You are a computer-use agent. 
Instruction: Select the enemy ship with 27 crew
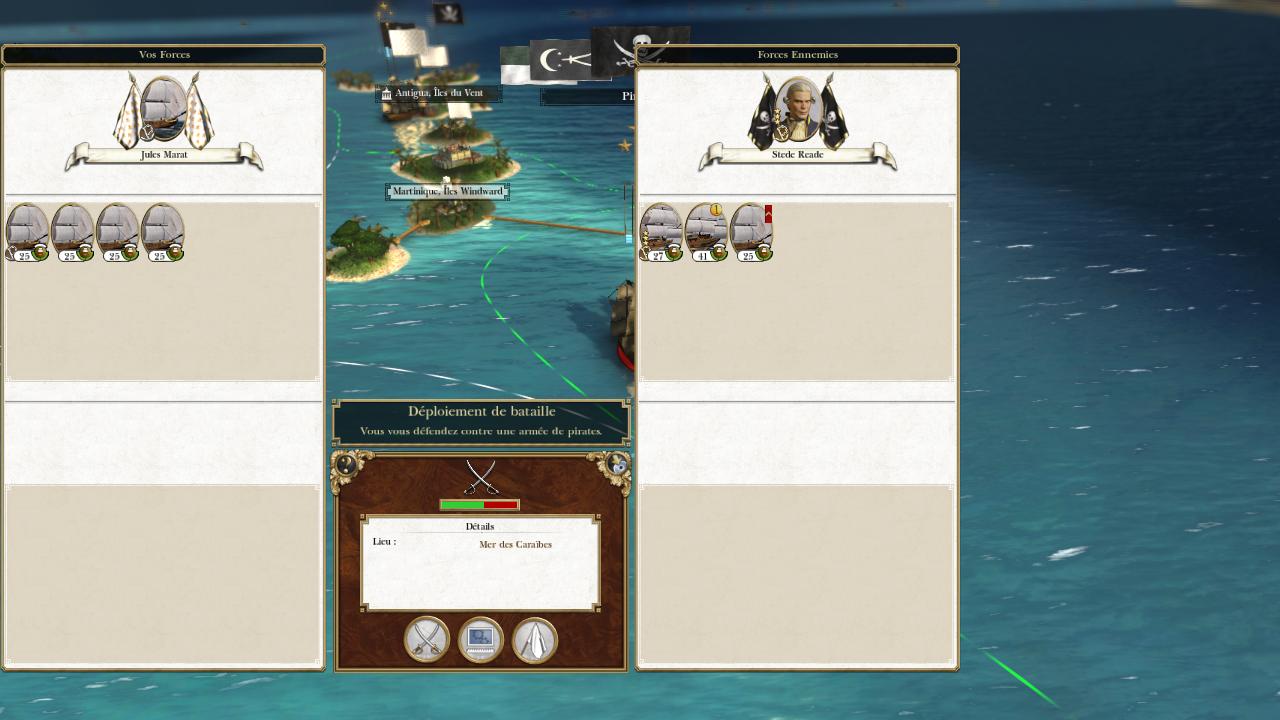click(x=661, y=232)
